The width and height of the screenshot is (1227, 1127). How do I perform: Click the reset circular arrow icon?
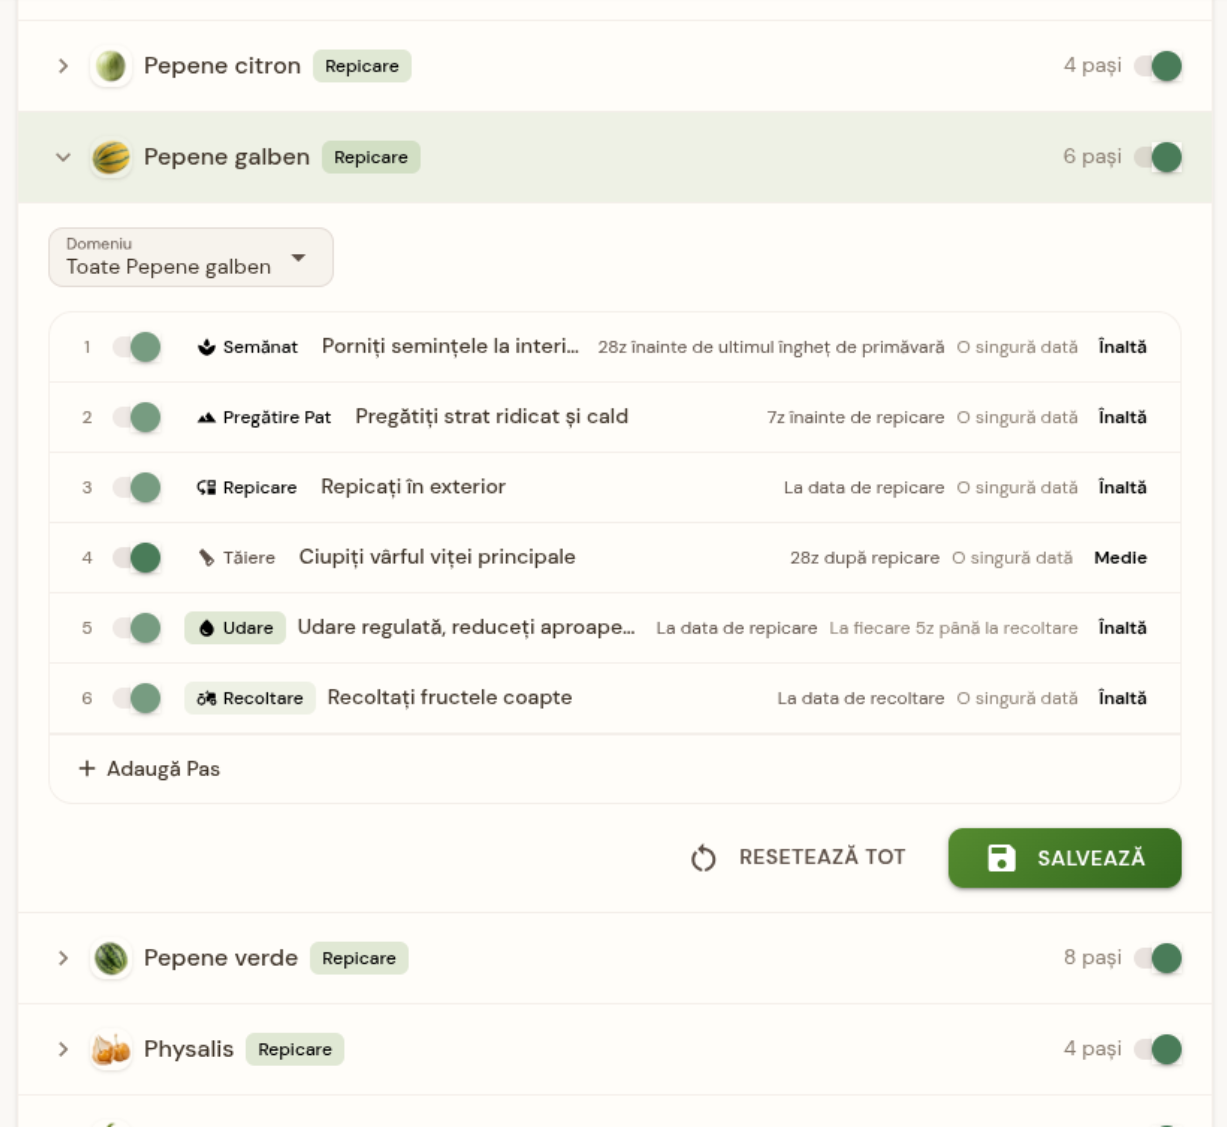click(x=703, y=858)
